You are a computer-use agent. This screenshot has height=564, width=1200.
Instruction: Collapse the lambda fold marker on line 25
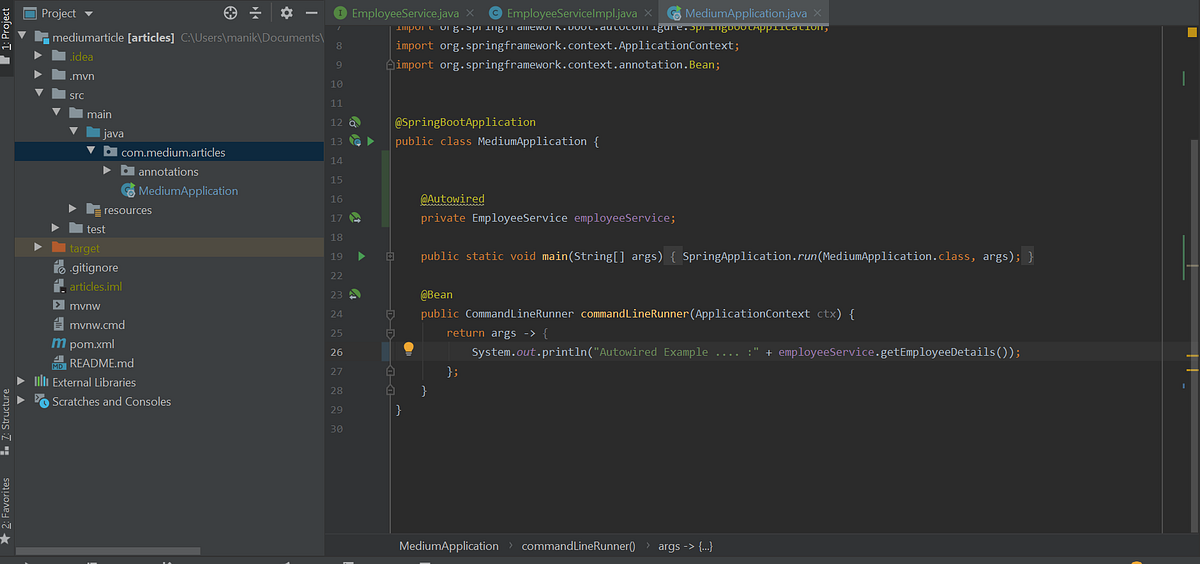[390, 333]
